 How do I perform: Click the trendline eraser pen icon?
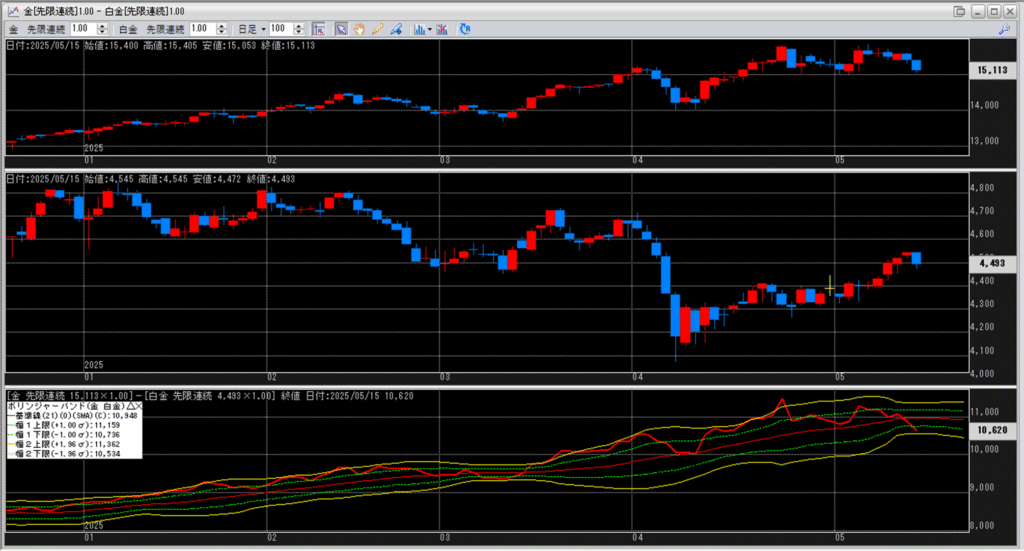(397, 29)
